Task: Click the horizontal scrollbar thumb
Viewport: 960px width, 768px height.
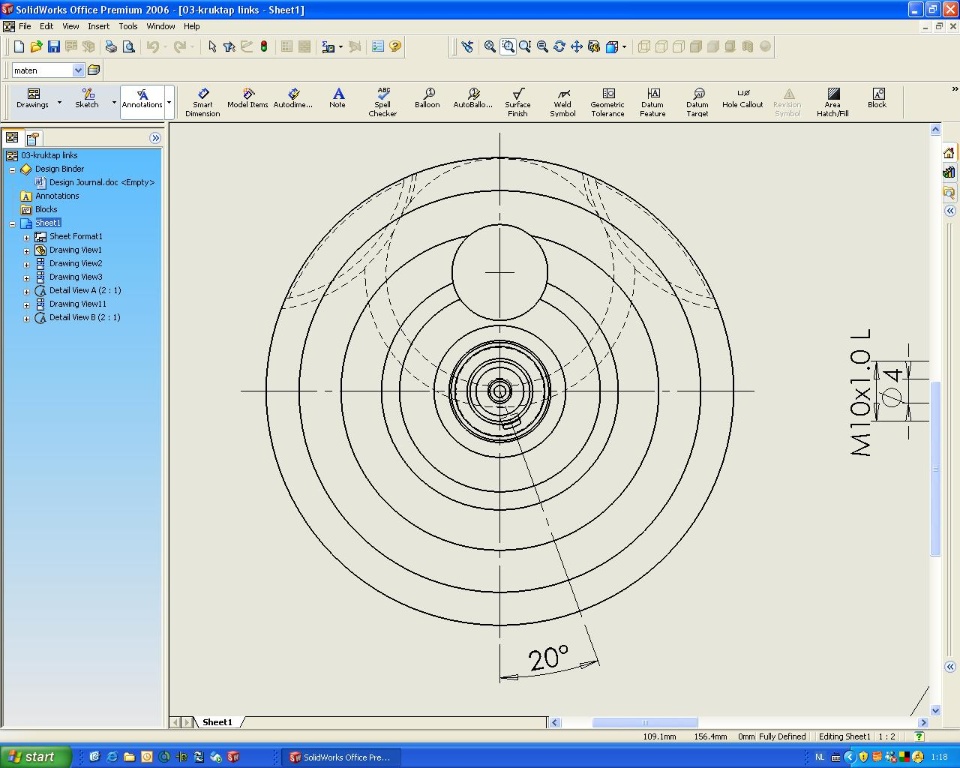Action: [x=645, y=722]
